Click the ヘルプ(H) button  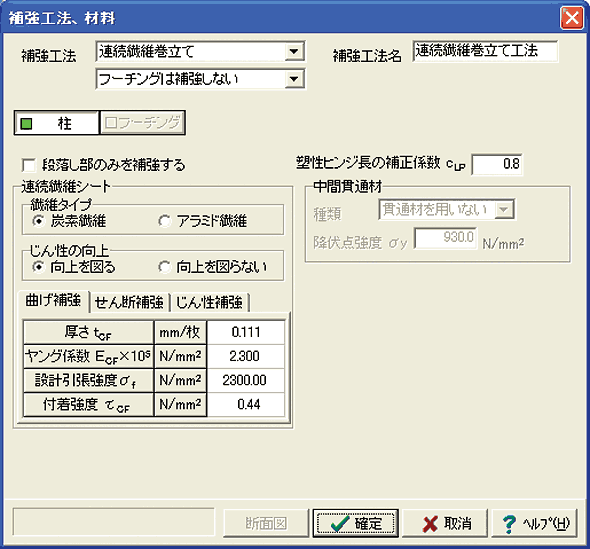(534, 523)
